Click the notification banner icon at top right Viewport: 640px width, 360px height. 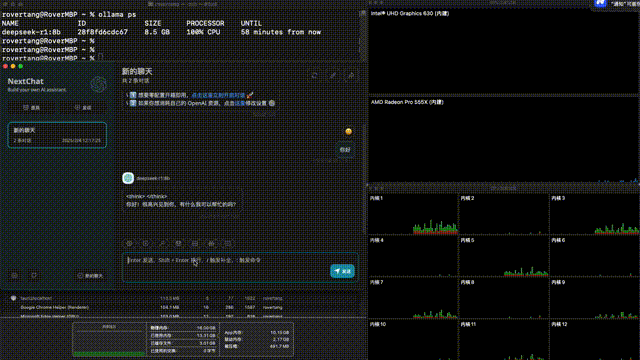(x=600, y=3)
